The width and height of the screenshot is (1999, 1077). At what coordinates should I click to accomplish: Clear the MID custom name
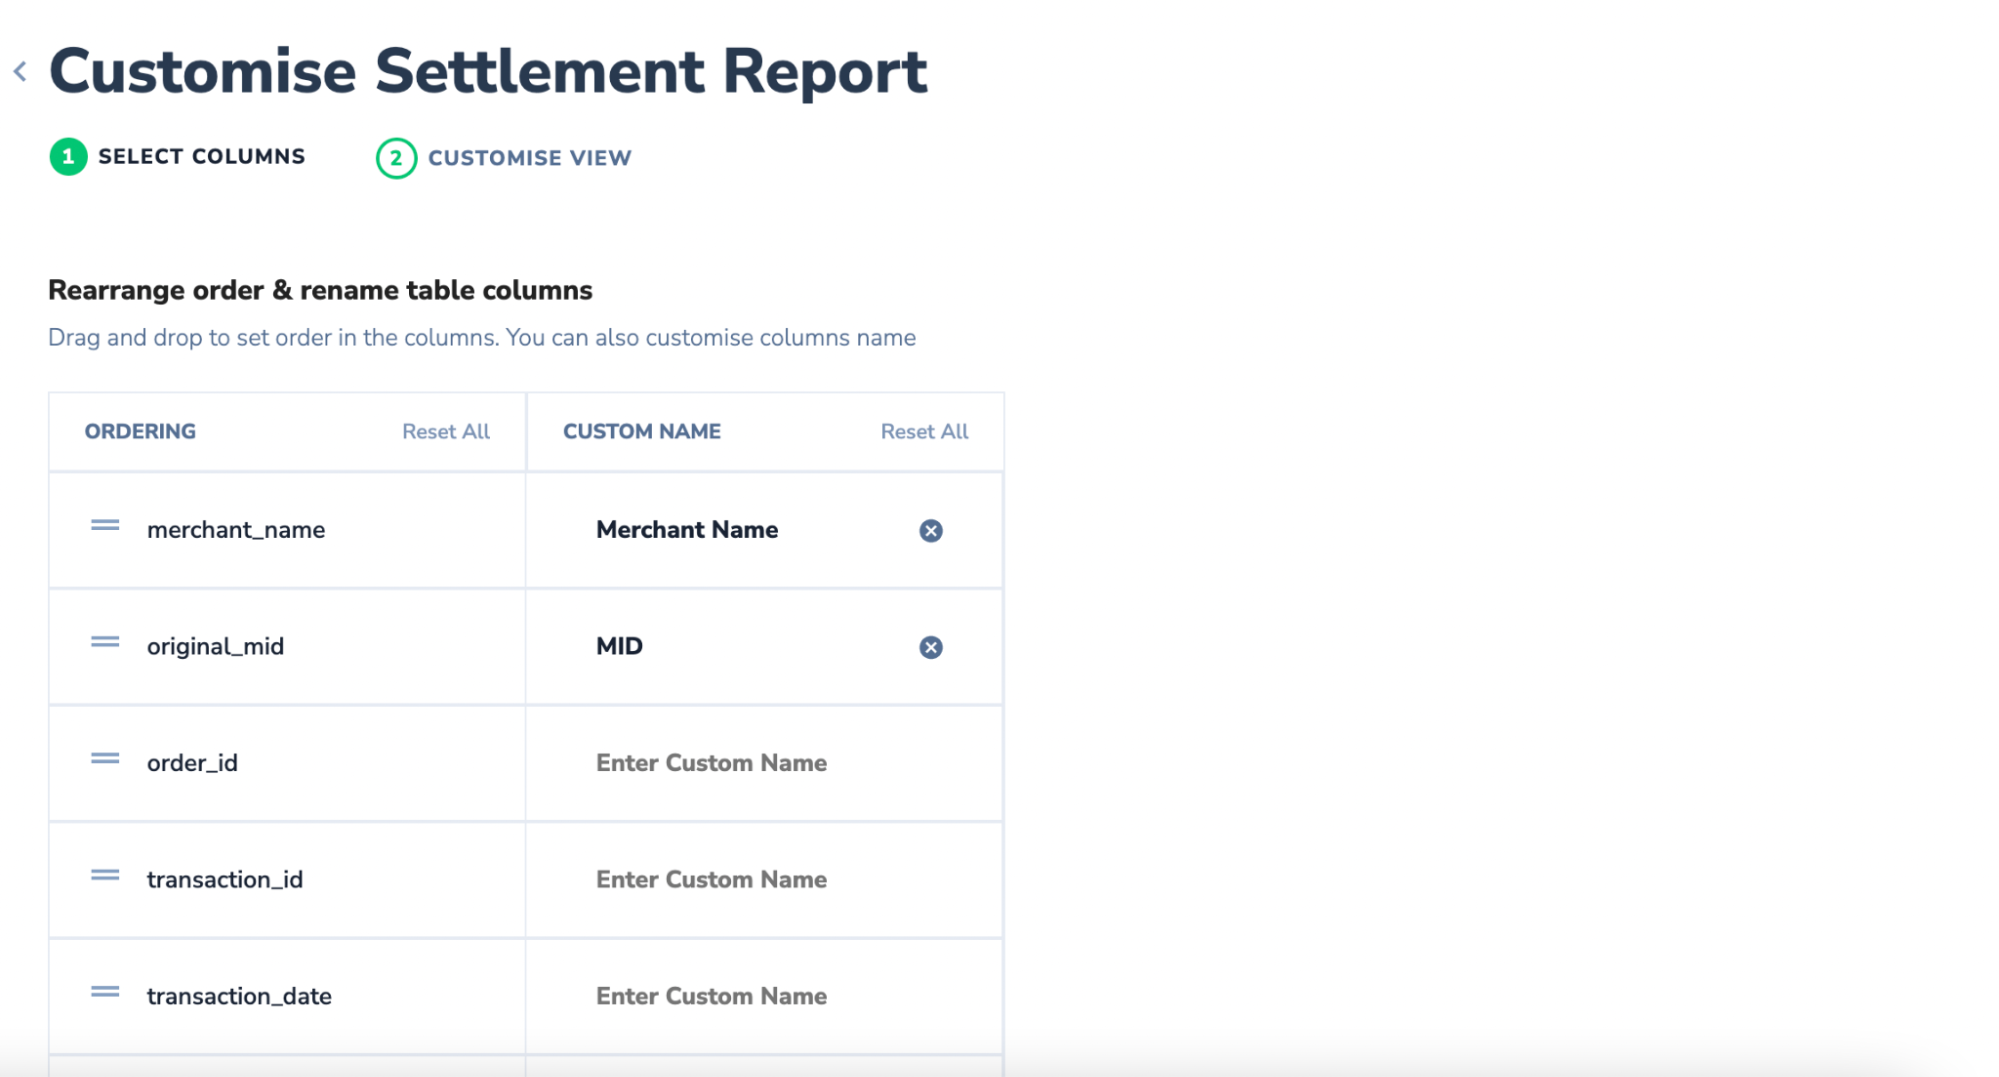[x=931, y=647]
